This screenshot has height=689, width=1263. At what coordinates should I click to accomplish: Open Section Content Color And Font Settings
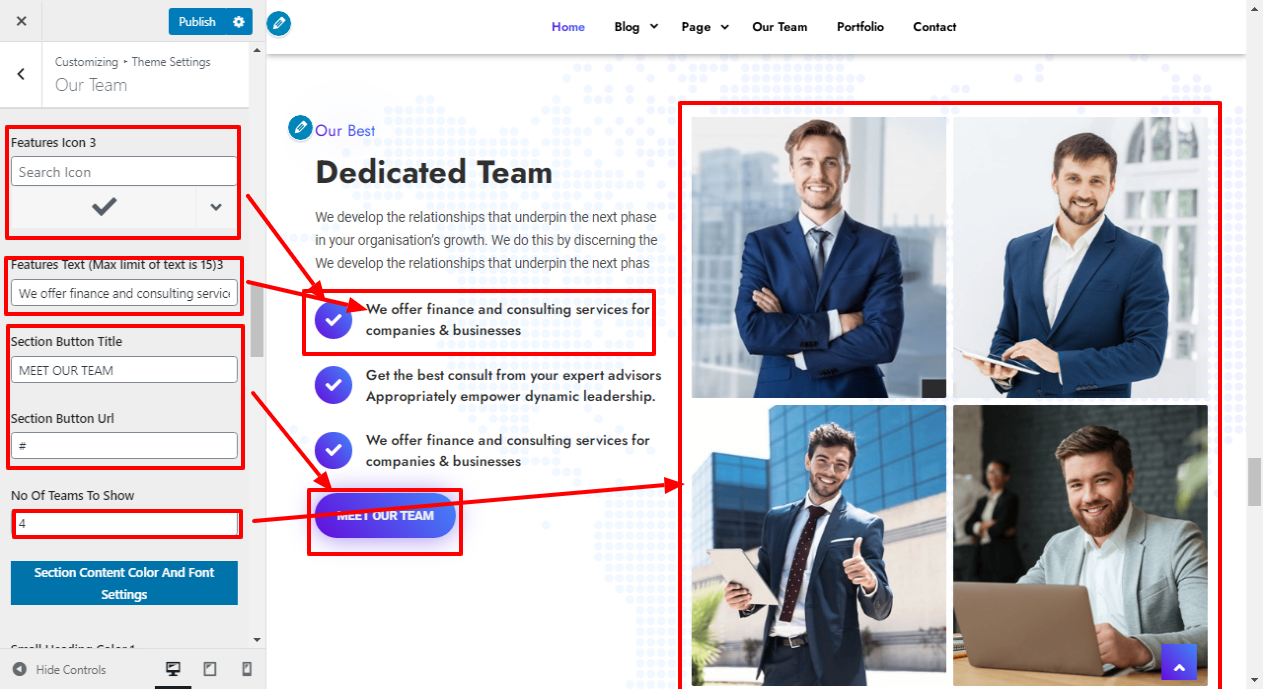124,583
